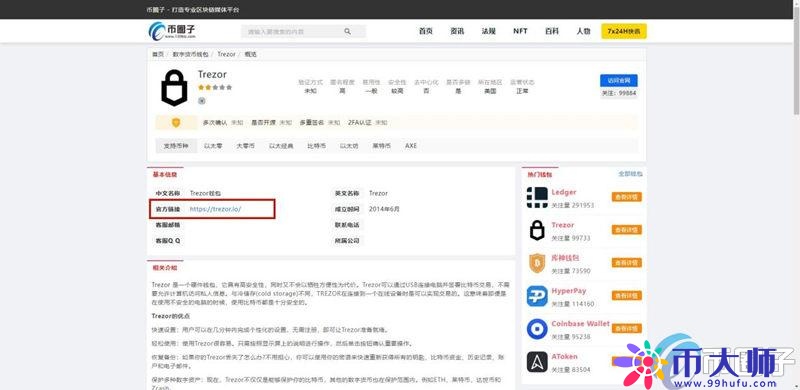Click 查看详情 button for Trezor
The height and width of the screenshot is (390, 800).
(x=627, y=230)
